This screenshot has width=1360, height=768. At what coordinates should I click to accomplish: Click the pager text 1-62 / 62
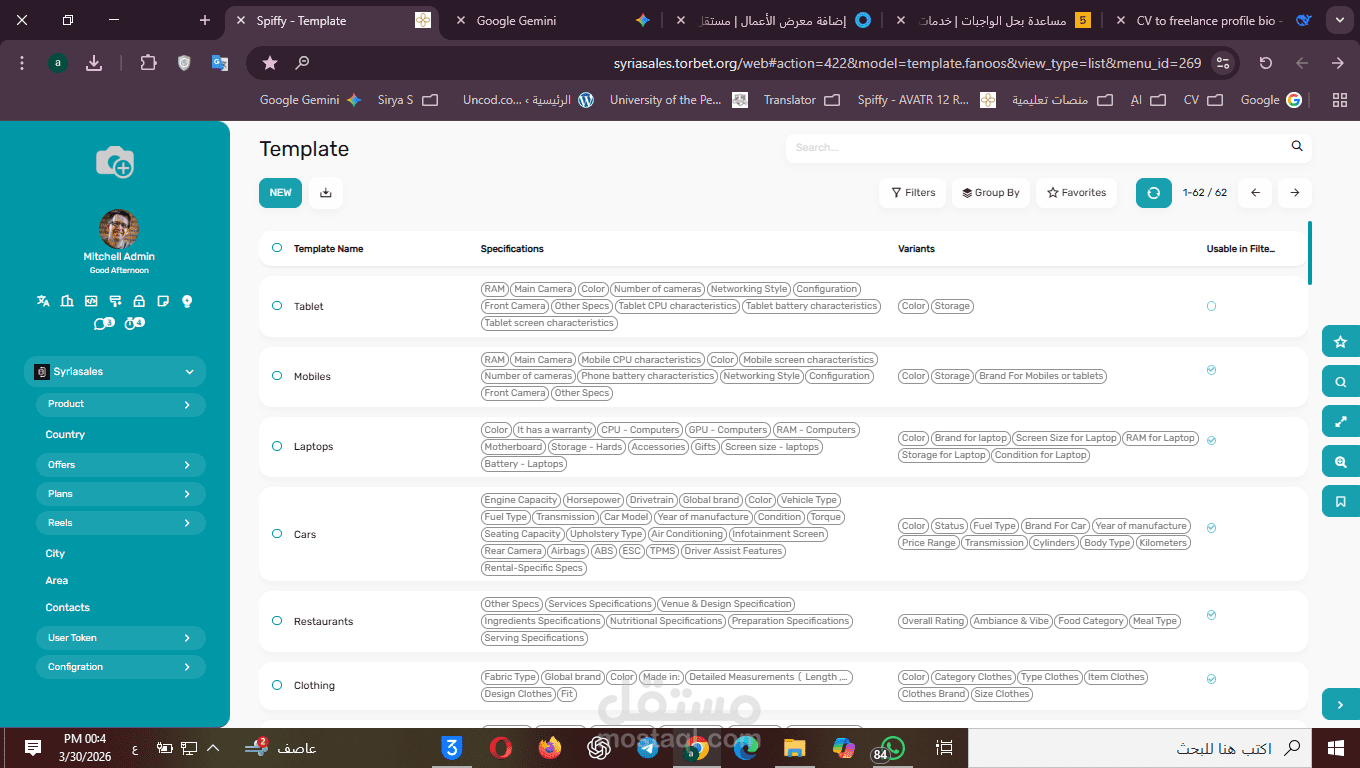point(1205,193)
